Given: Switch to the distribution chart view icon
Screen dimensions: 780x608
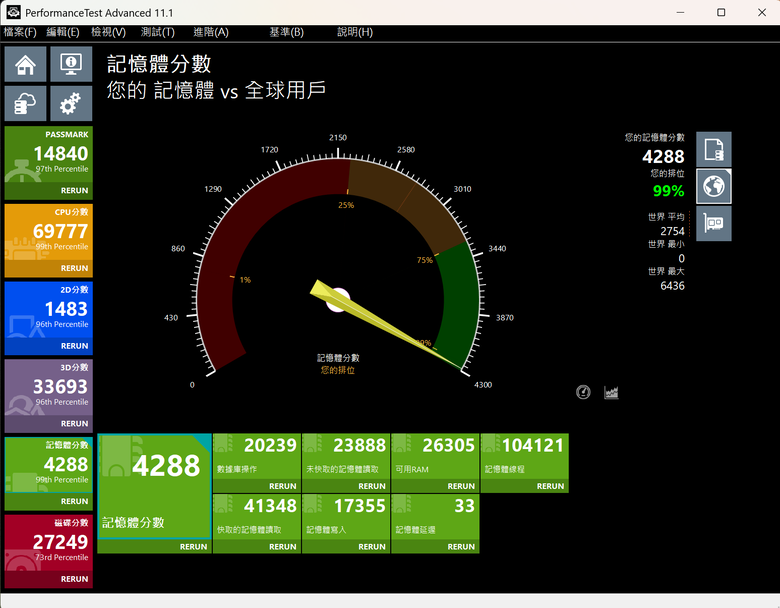Looking at the screenshot, I should point(611,392).
